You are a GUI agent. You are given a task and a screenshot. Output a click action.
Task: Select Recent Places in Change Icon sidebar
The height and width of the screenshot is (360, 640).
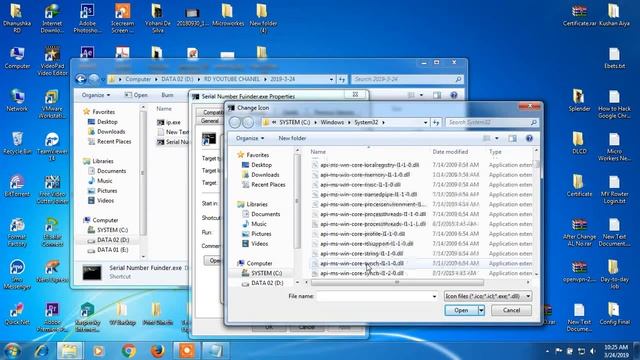pos(268,184)
